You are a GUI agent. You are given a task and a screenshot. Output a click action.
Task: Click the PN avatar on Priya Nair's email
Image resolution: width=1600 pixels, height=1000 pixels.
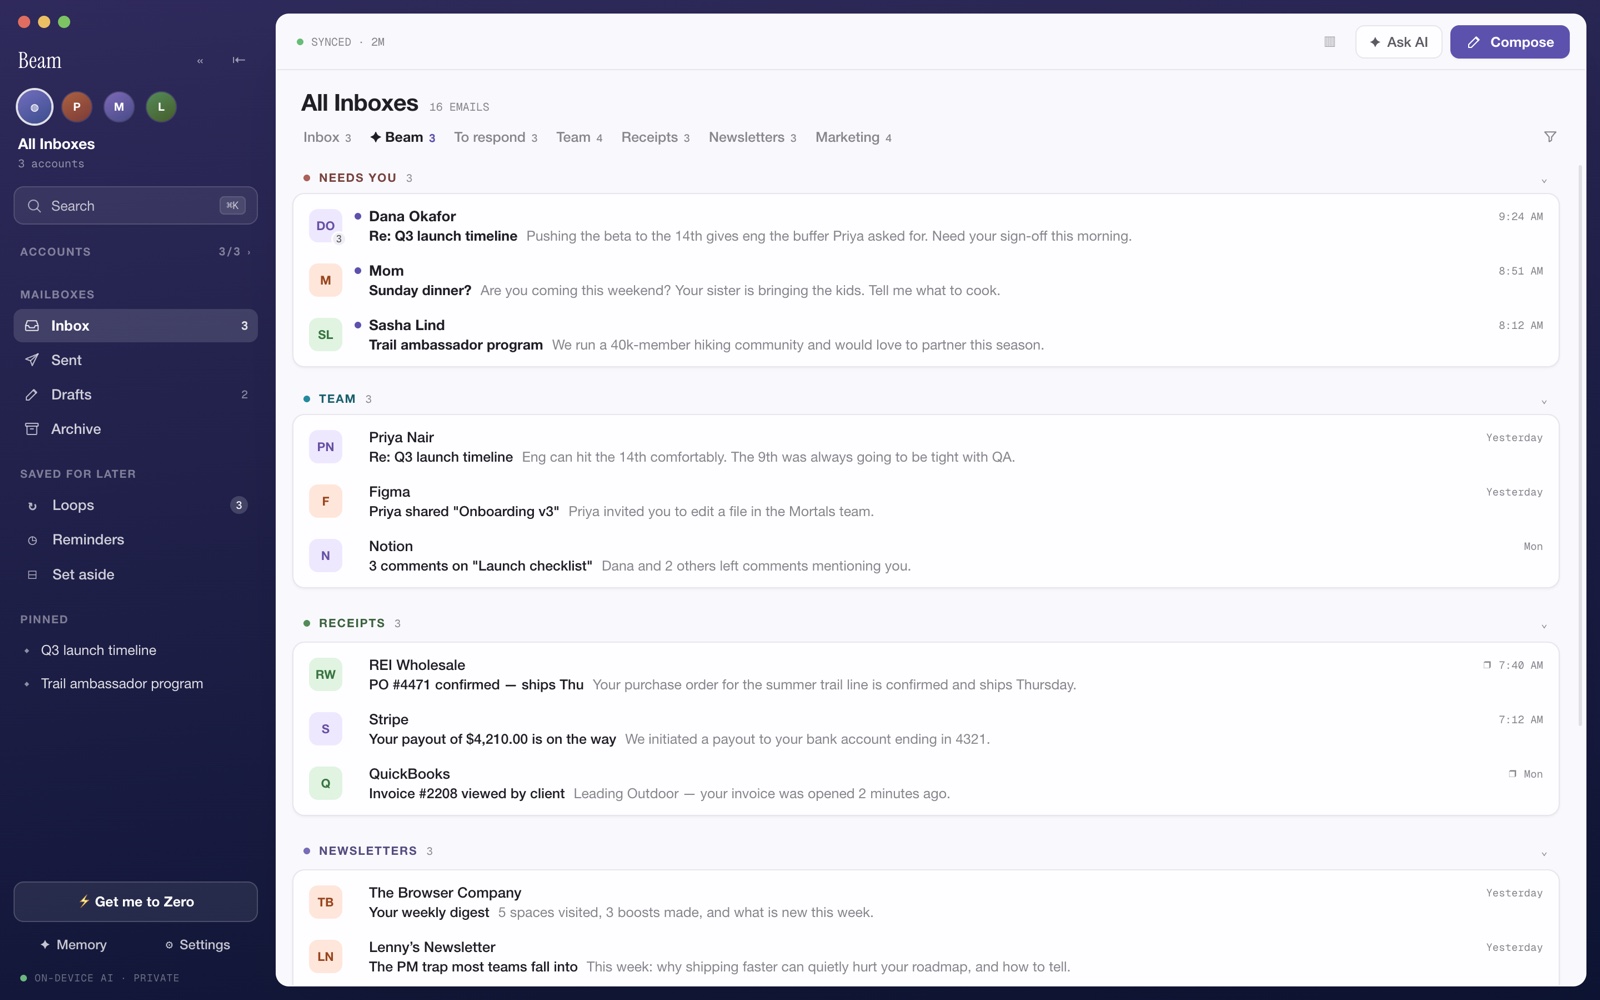click(x=326, y=447)
